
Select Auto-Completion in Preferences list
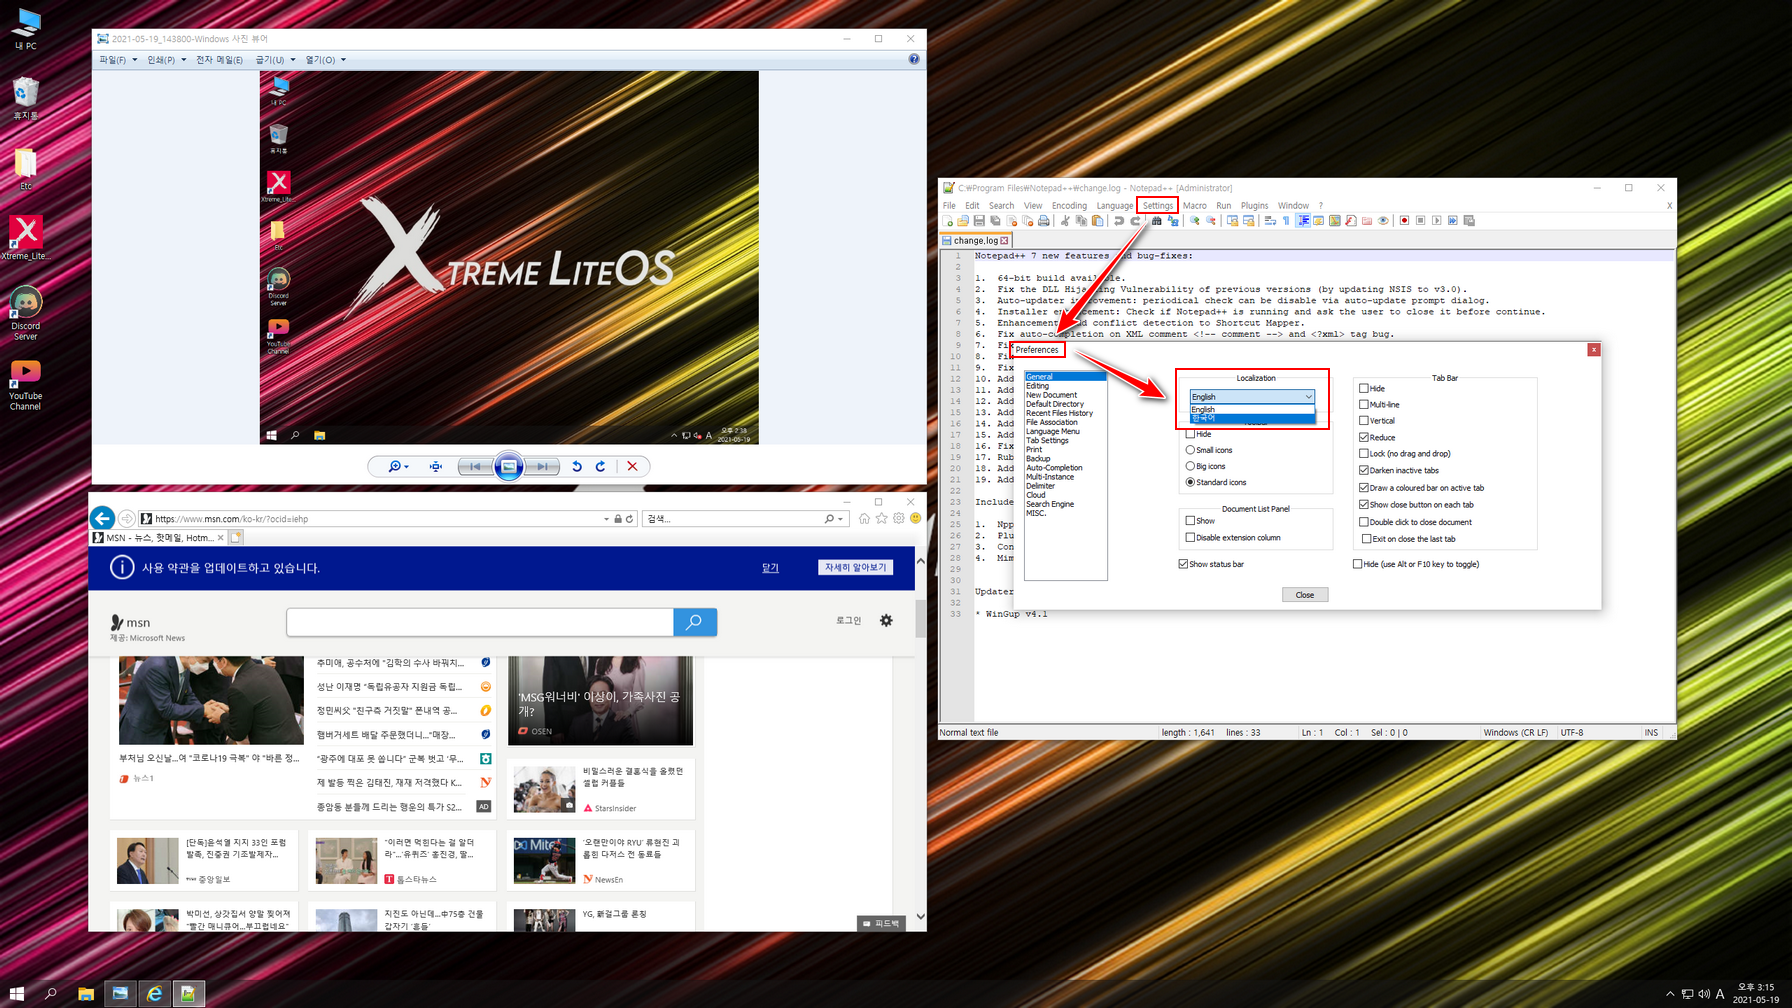(x=1054, y=467)
